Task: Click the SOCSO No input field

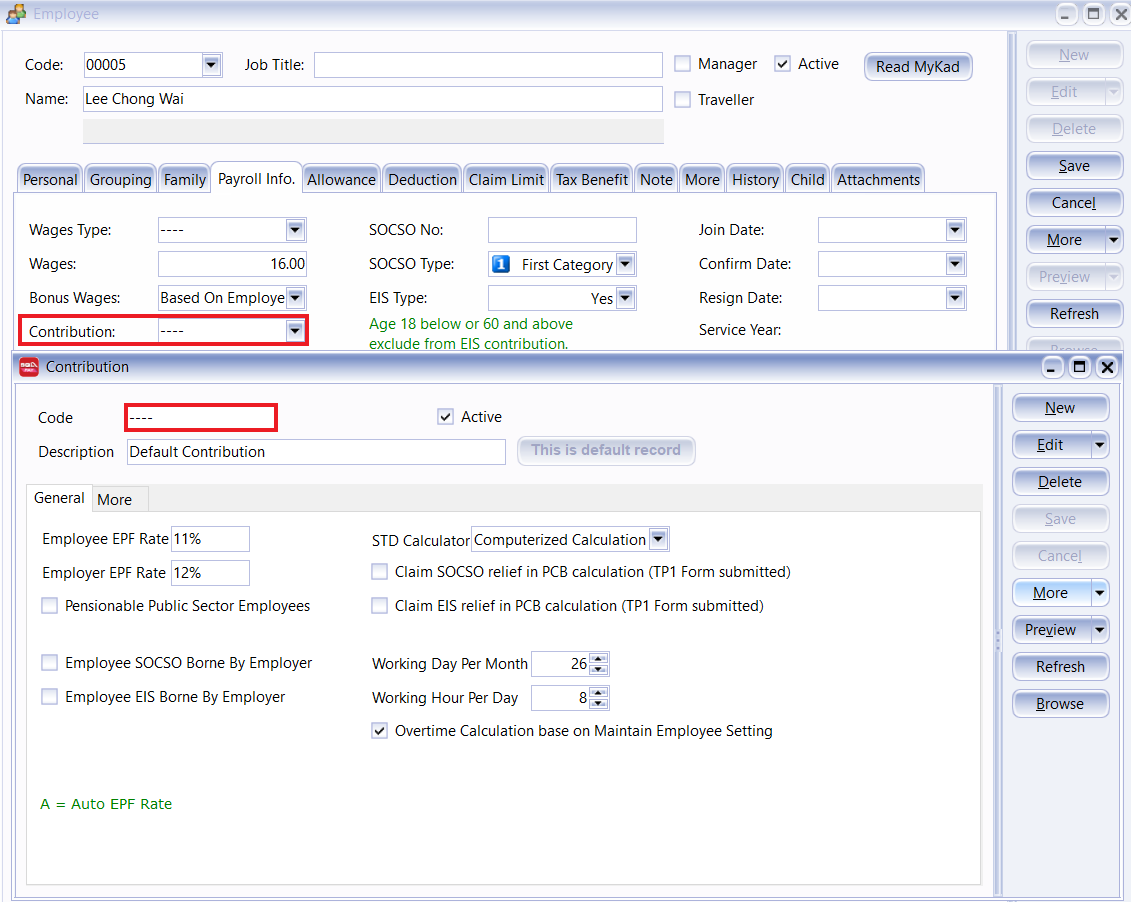Action: pyautogui.click(x=562, y=230)
